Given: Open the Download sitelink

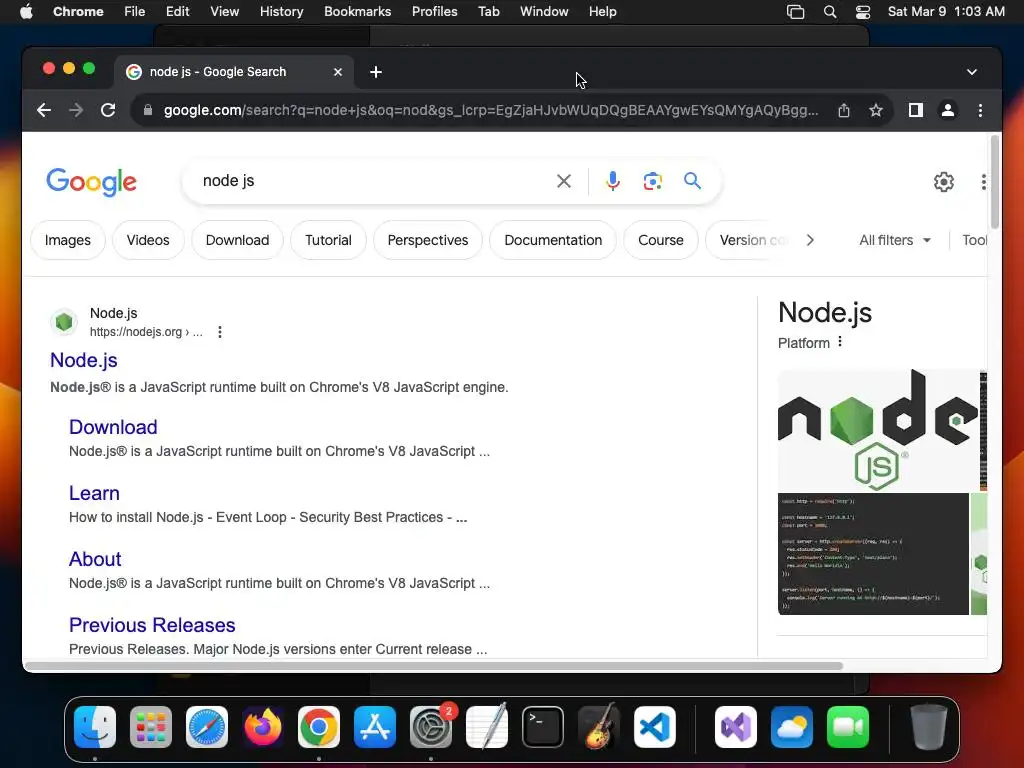Looking at the screenshot, I should (x=113, y=427).
